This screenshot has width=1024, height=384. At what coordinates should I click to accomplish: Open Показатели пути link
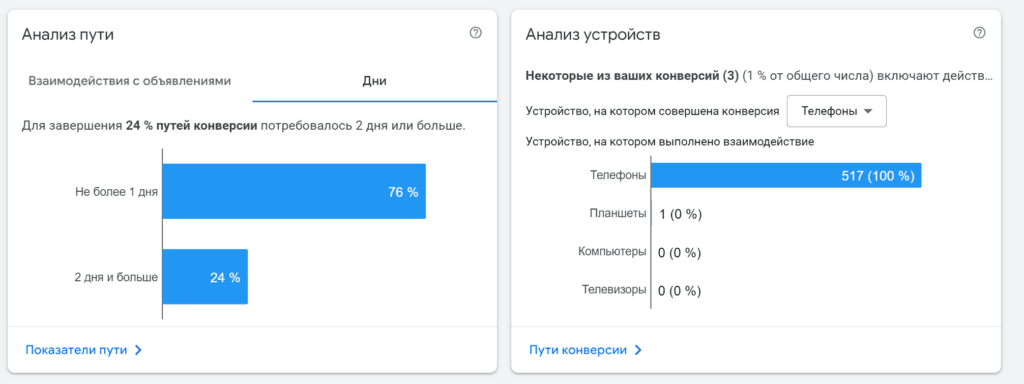(76, 350)
